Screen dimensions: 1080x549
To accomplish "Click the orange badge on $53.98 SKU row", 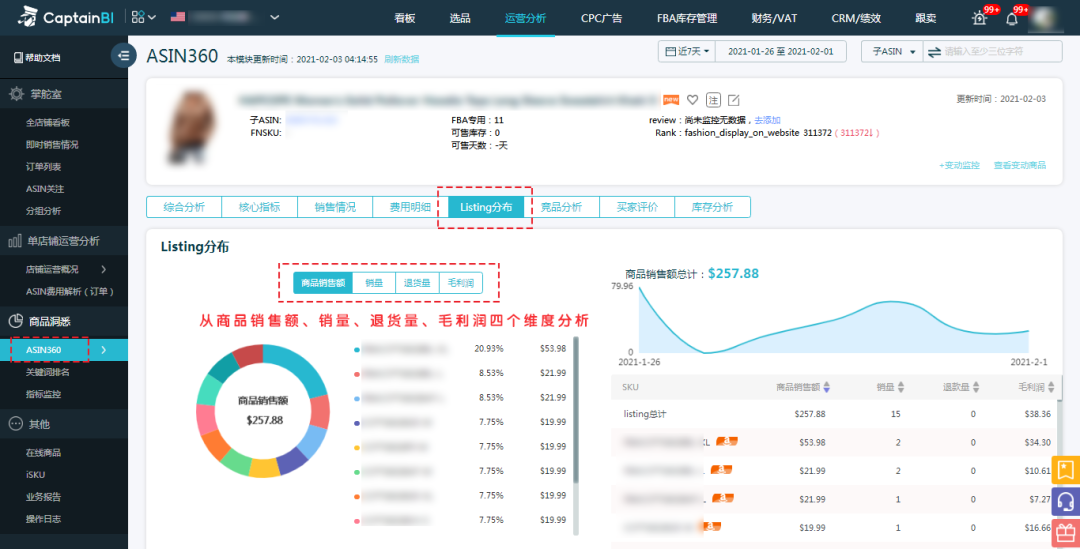I will point(727,442).
